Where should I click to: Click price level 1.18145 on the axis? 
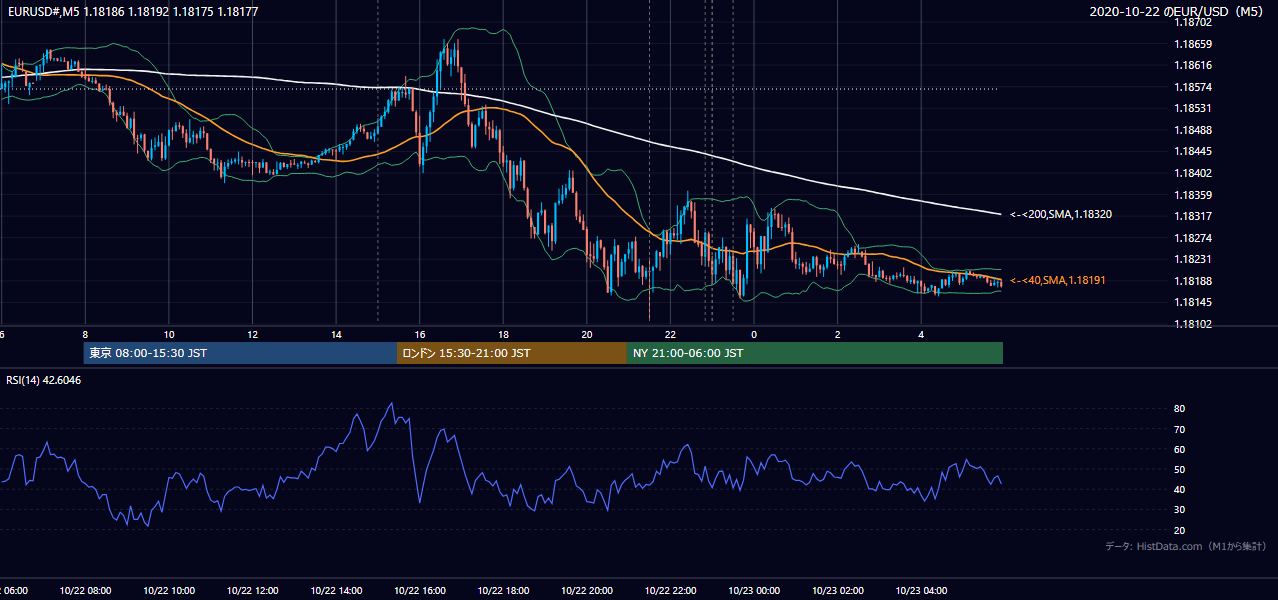point(1193,302)
